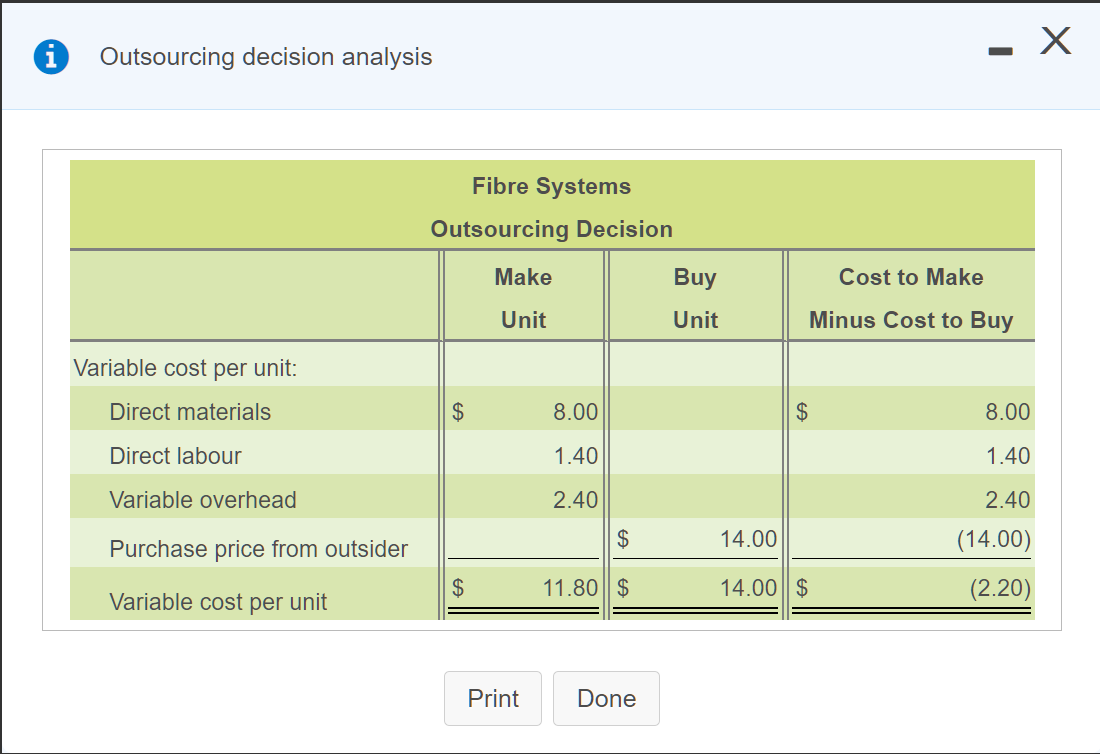Viewport: 1100px width, 754px height.
Task: Click the Buy Unit total 14.00
Action: tap(749, 588)
